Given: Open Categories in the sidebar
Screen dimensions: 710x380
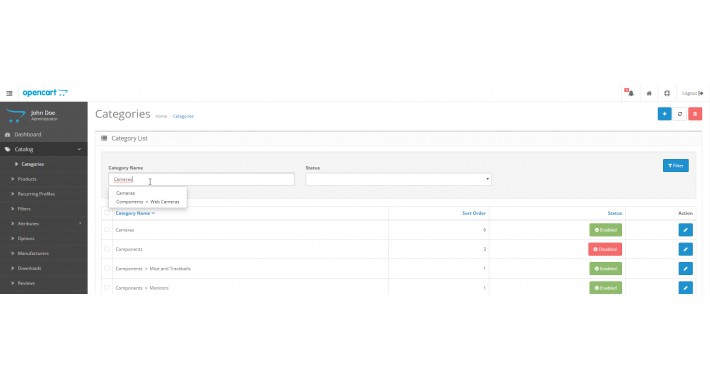Looking at the screenshot, I should [33, 164].
